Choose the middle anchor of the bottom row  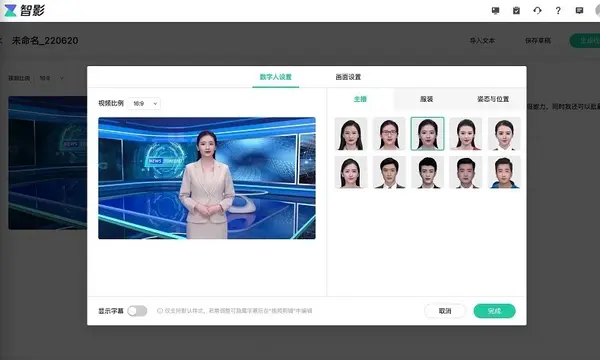[427, 172]
